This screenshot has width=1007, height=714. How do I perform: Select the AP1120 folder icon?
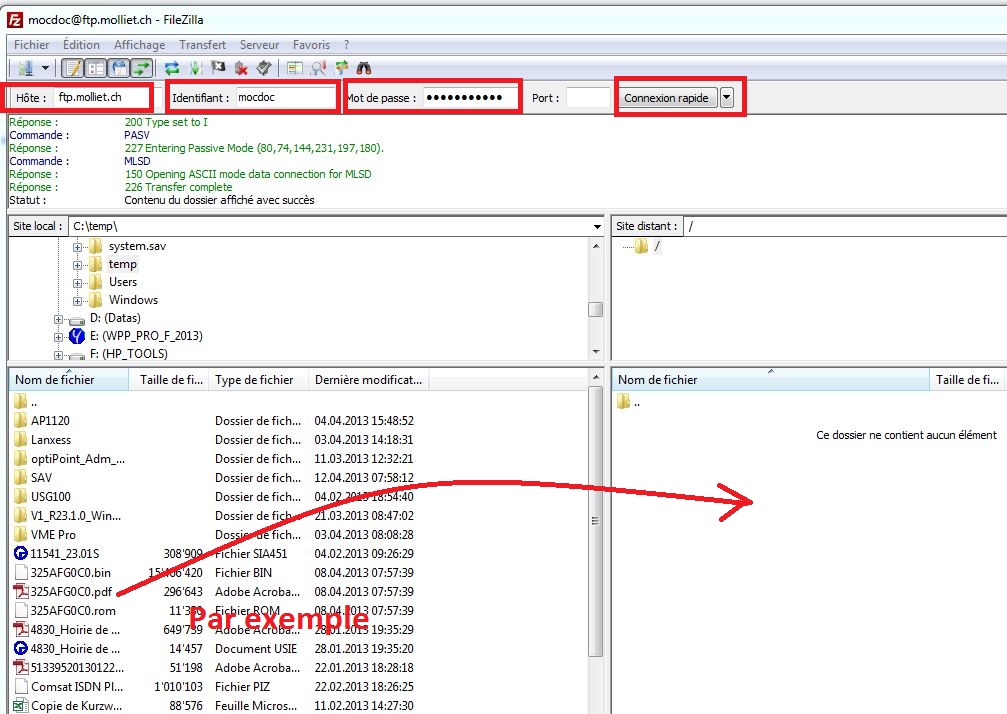[21, 421]
